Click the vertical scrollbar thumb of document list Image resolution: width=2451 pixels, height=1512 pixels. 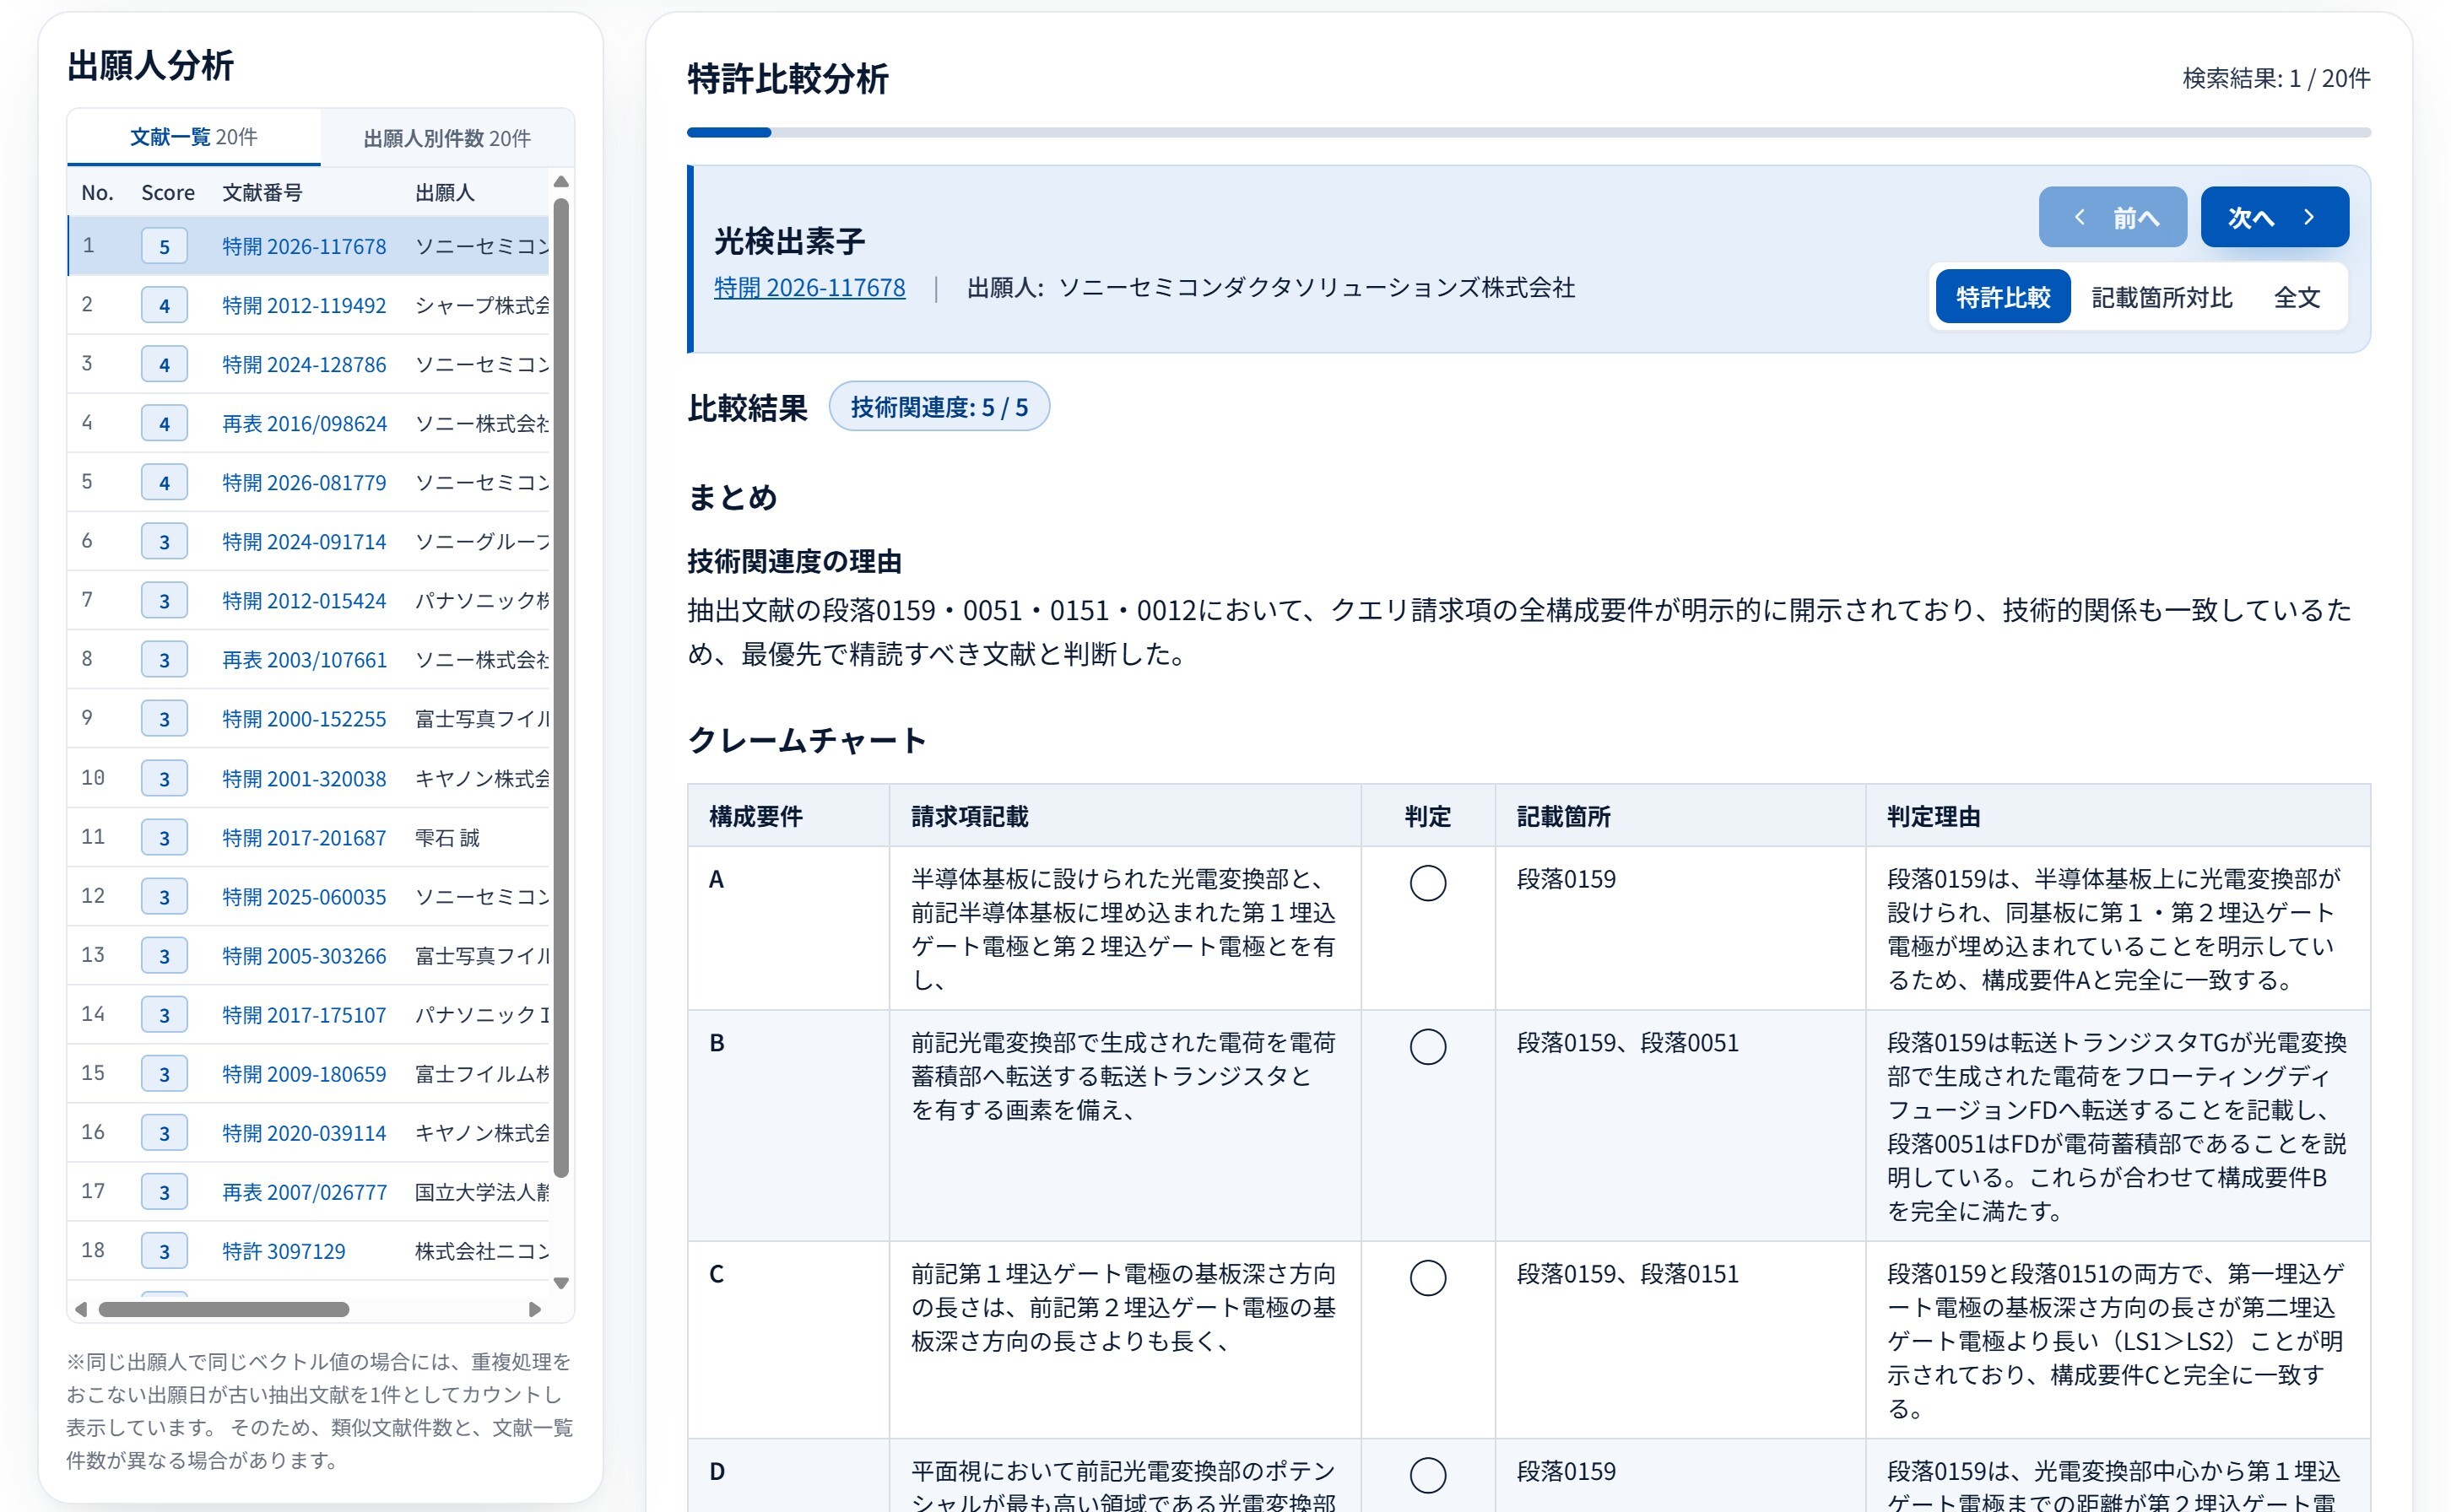[561, 687]
